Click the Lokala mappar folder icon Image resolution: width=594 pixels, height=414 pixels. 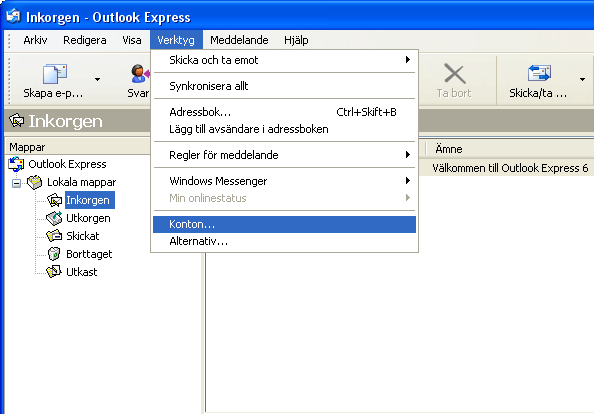click(34, 182)
